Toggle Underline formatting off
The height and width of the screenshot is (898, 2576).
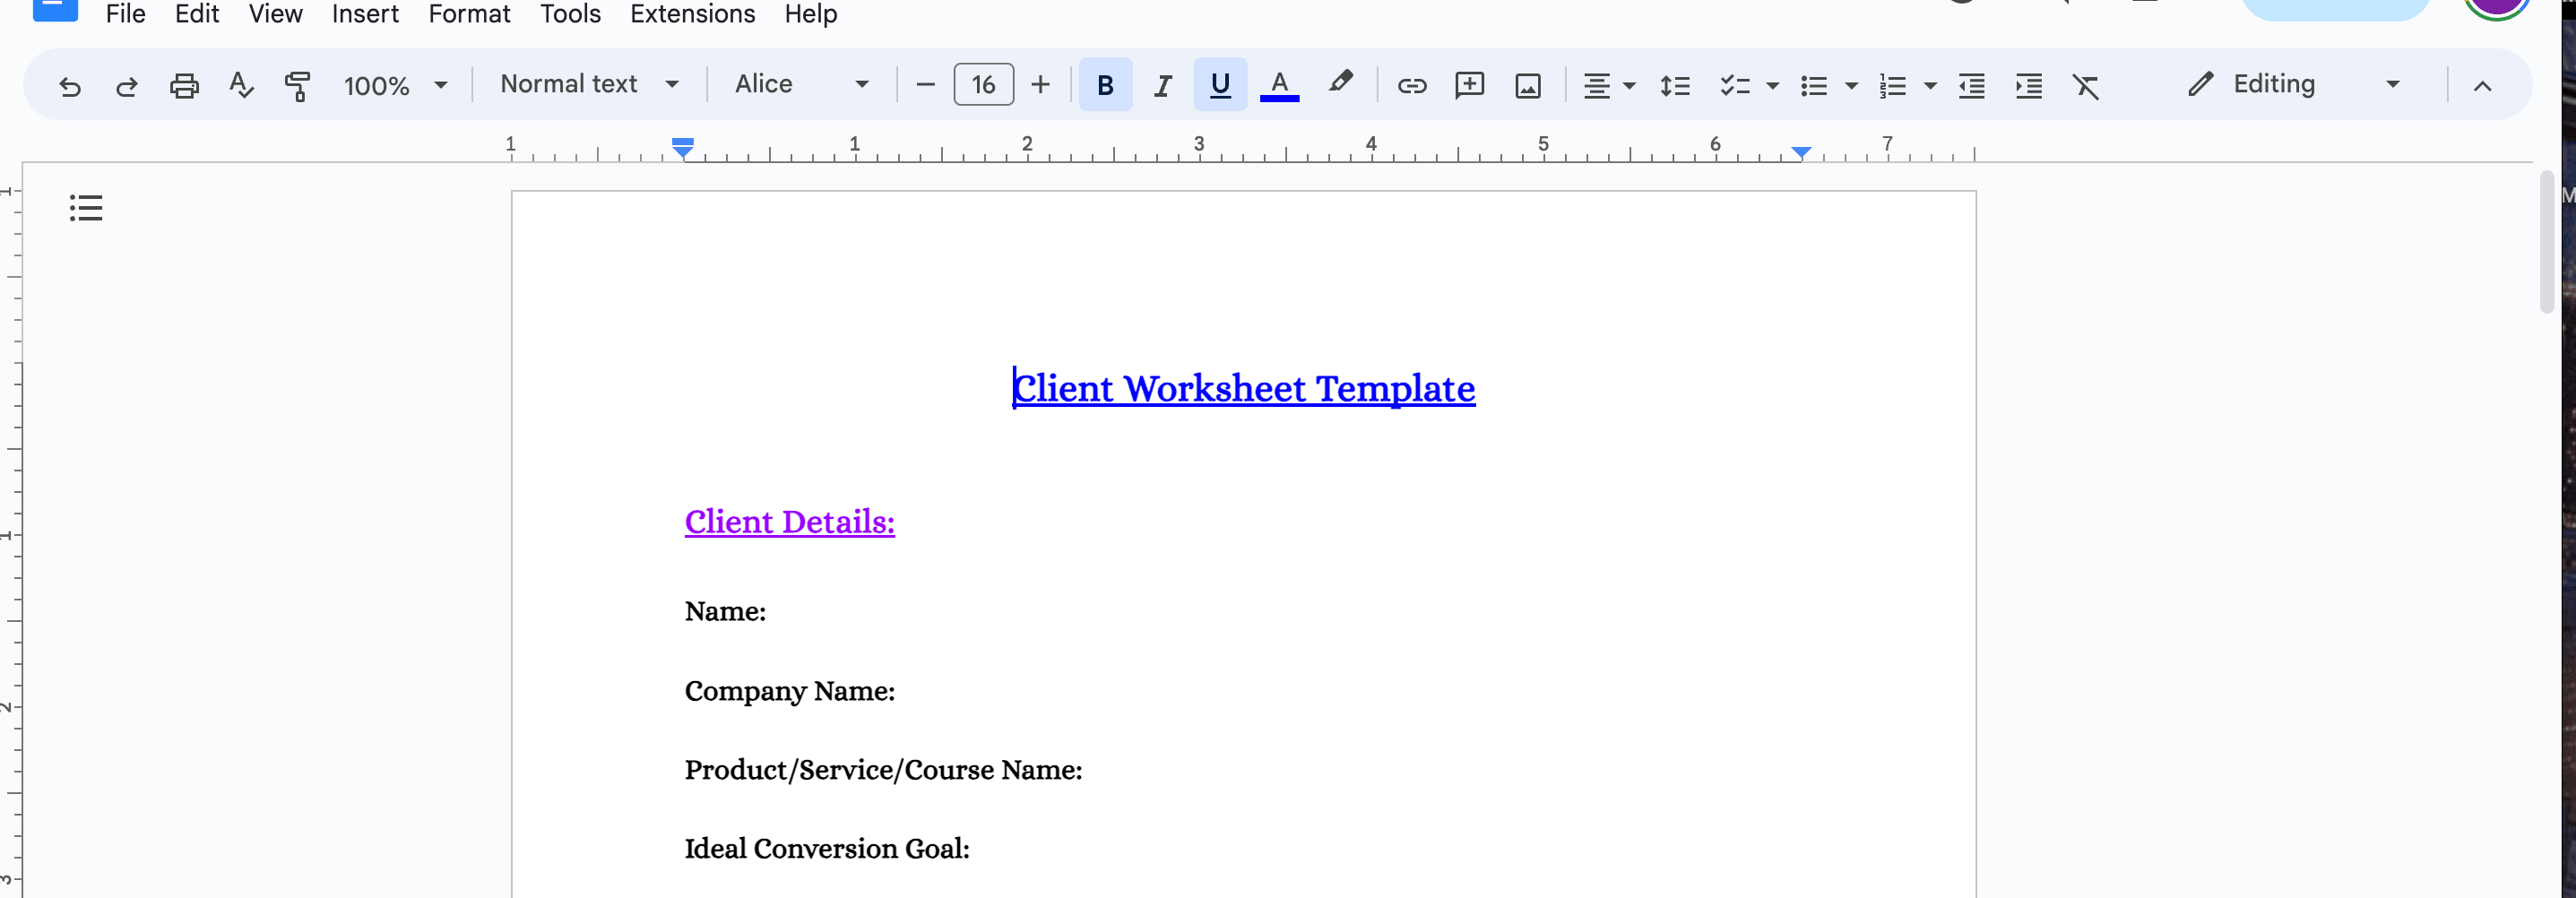[x=1220, y=86]
